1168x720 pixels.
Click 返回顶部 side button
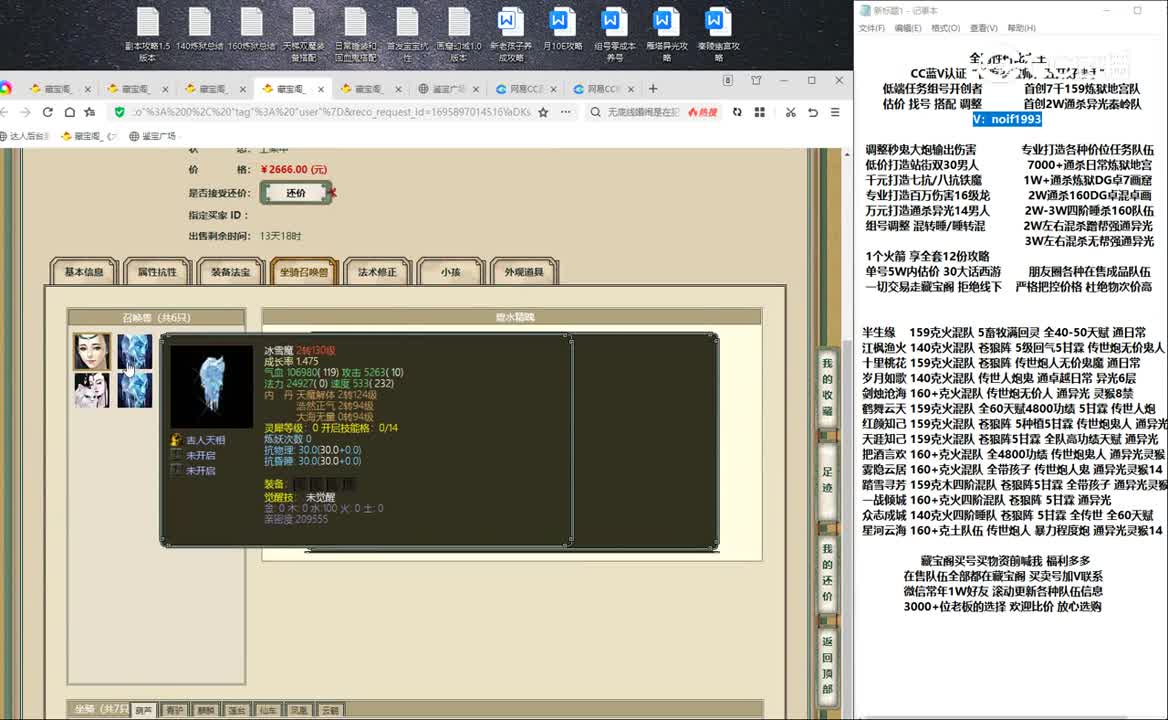(827, 664)
